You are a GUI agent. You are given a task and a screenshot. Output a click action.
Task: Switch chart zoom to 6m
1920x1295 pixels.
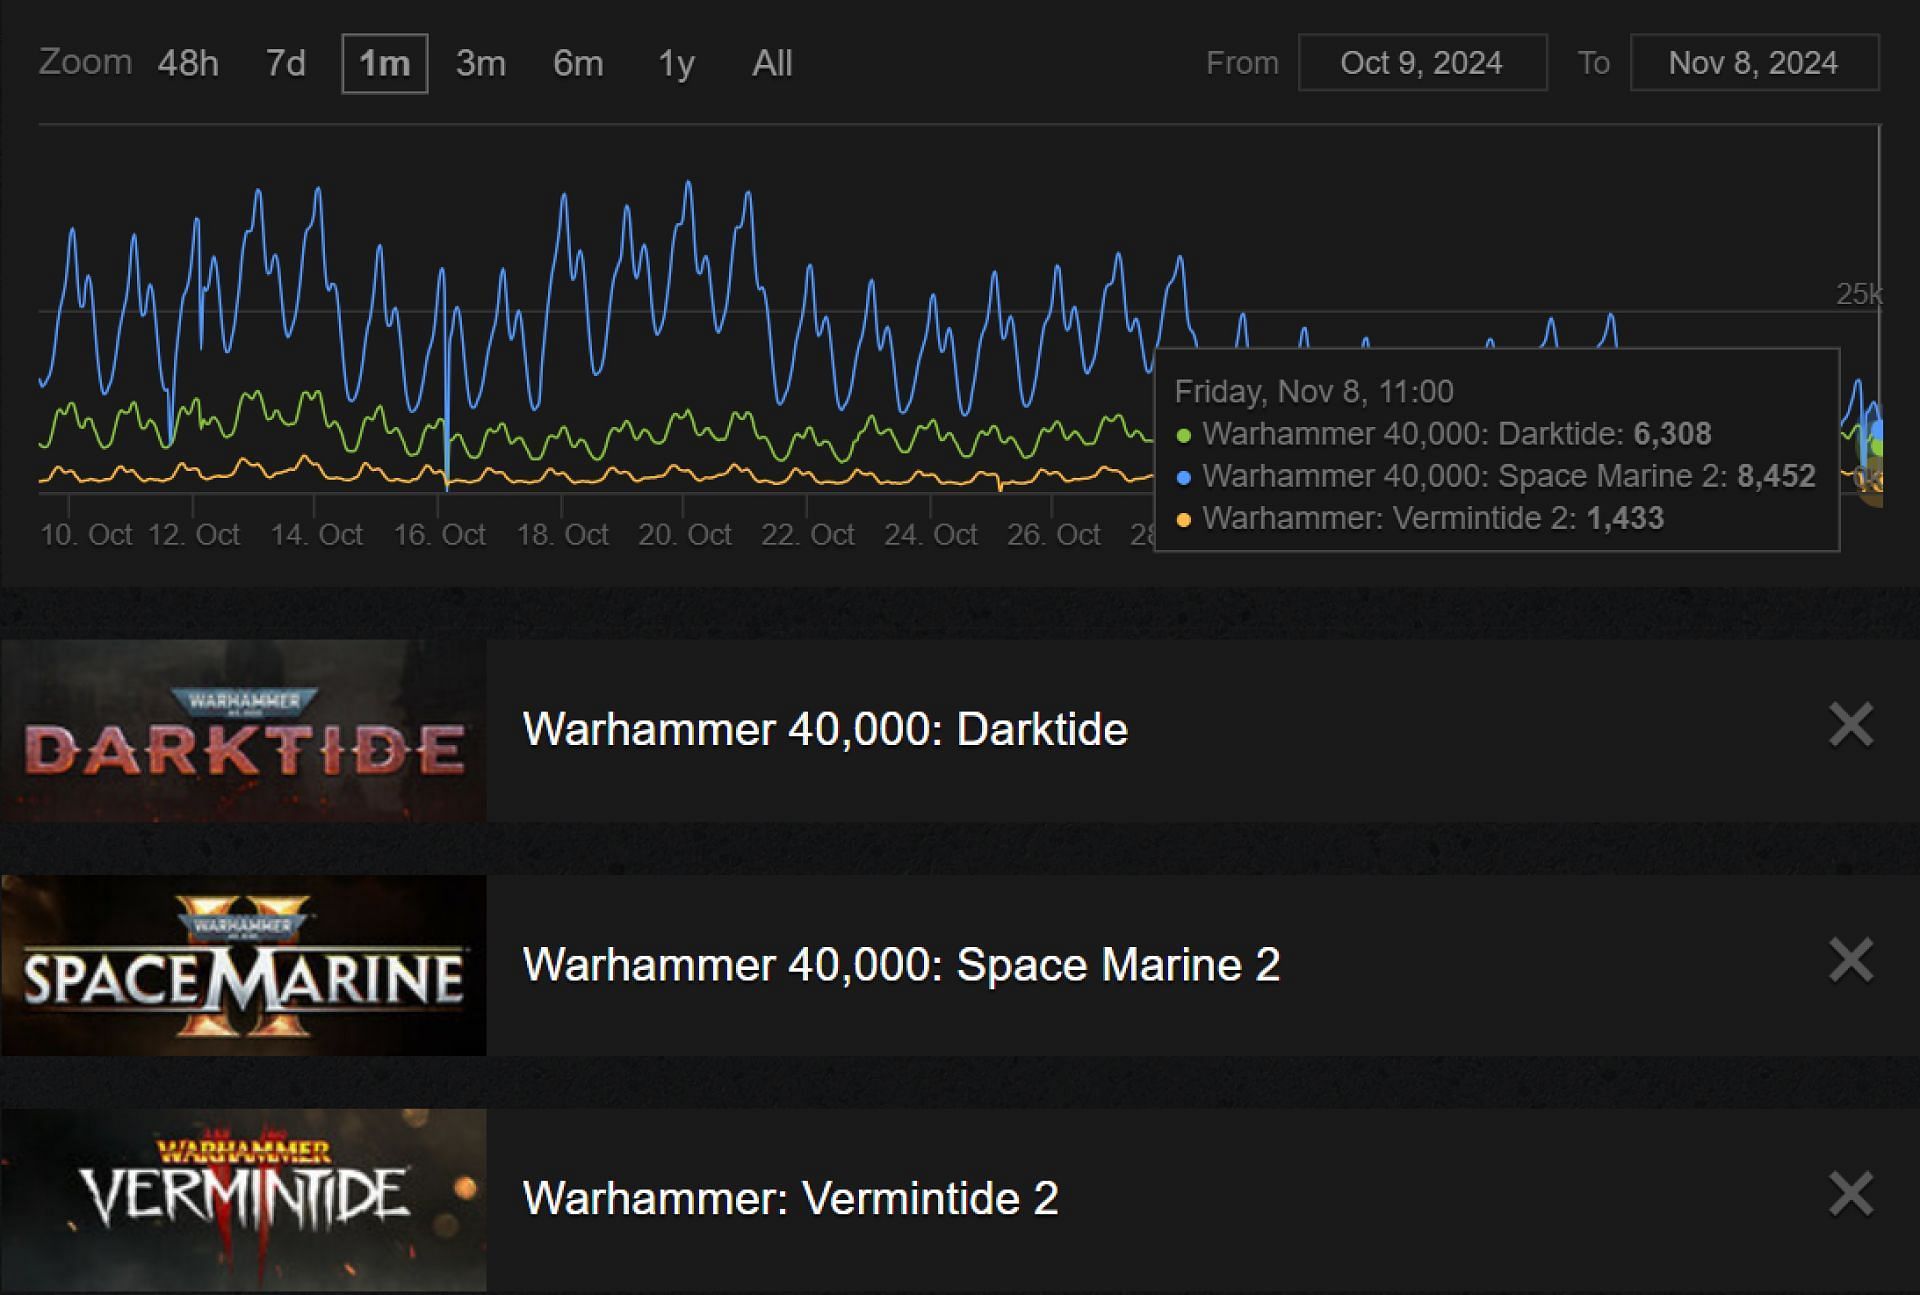(x=578, y=63)
